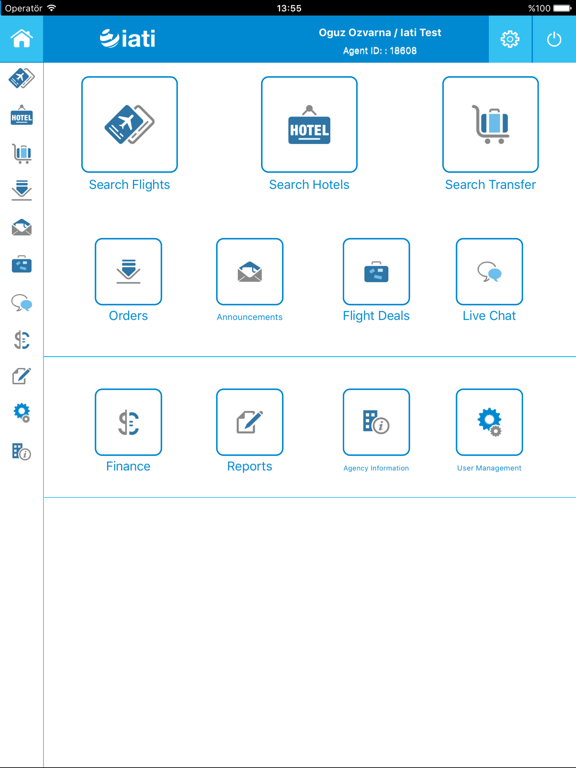Open the User Management tile icon
This screenshot has height=768, width=576.
[489, 422]
